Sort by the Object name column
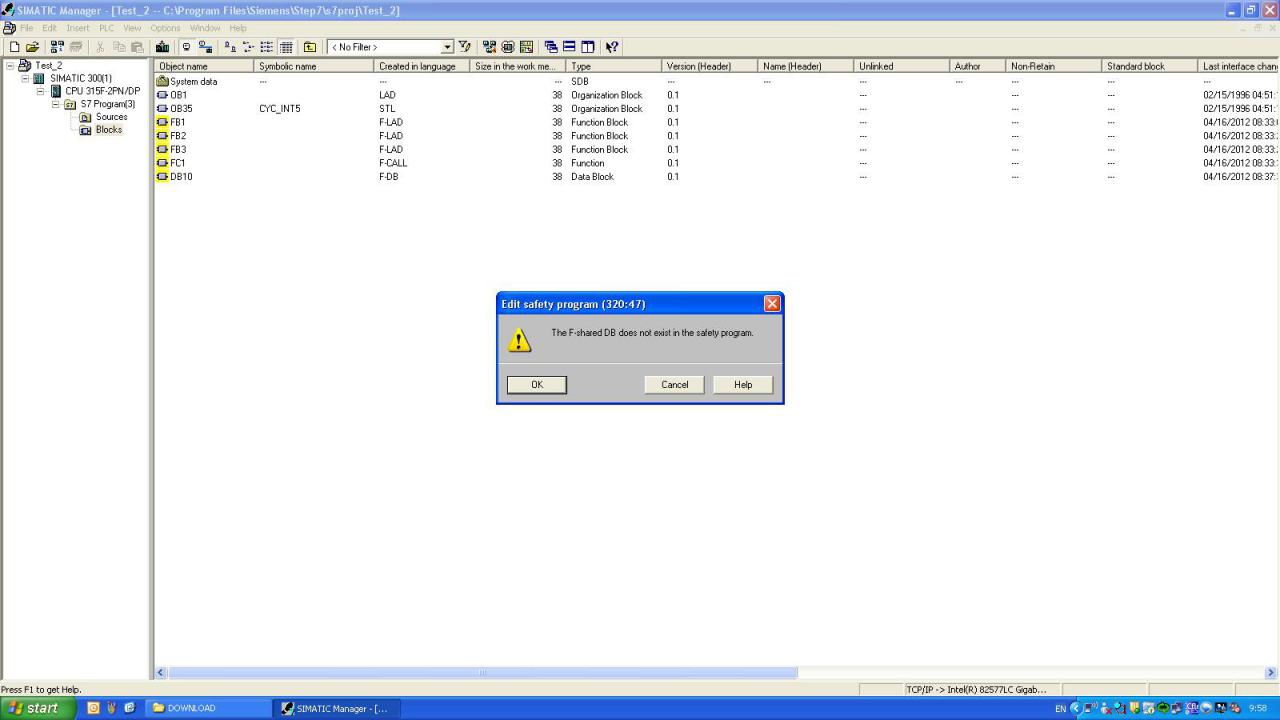1280x720 pixels. 204,66
